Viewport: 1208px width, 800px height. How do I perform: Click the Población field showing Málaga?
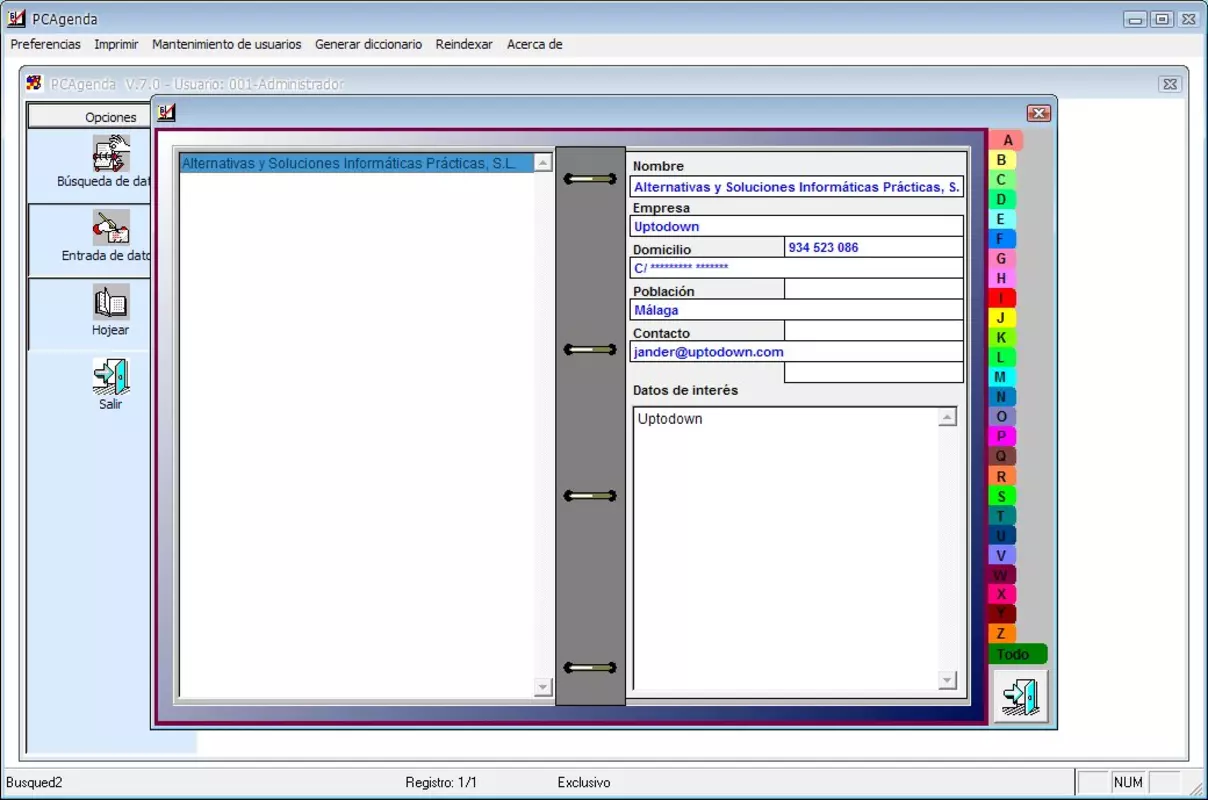797,310
